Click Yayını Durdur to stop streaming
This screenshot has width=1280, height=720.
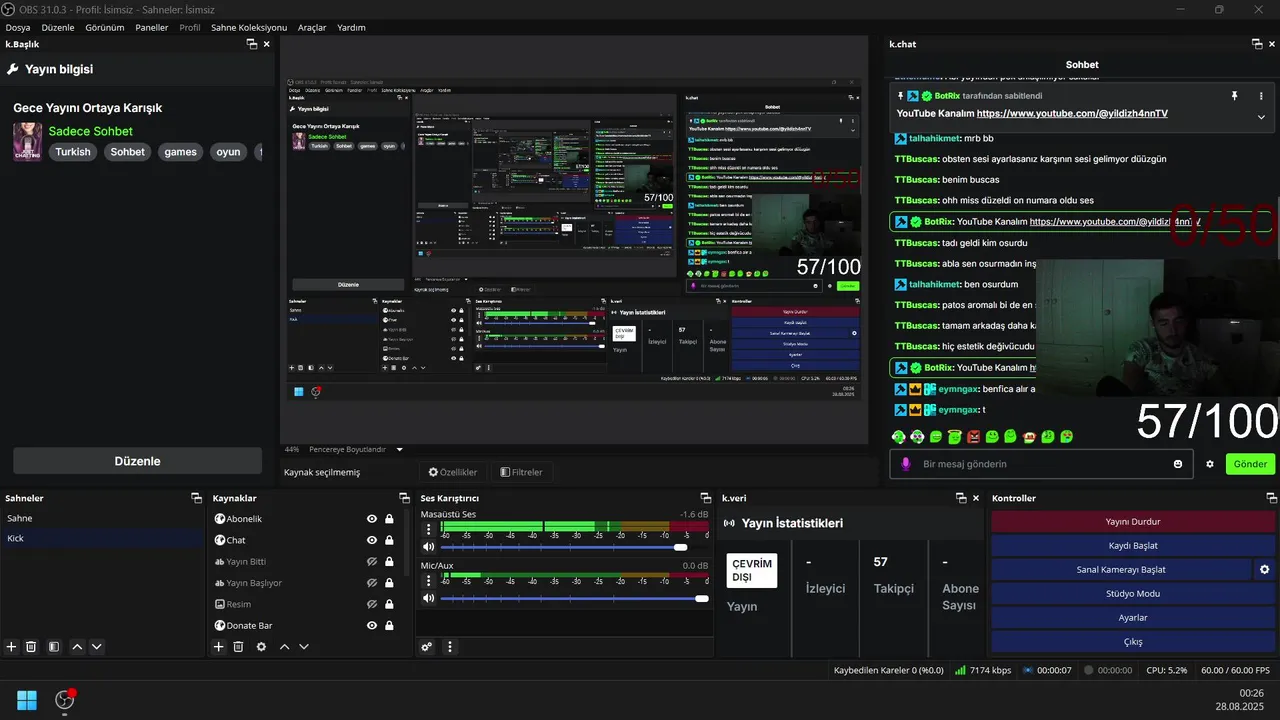(x=1133, y=521)
